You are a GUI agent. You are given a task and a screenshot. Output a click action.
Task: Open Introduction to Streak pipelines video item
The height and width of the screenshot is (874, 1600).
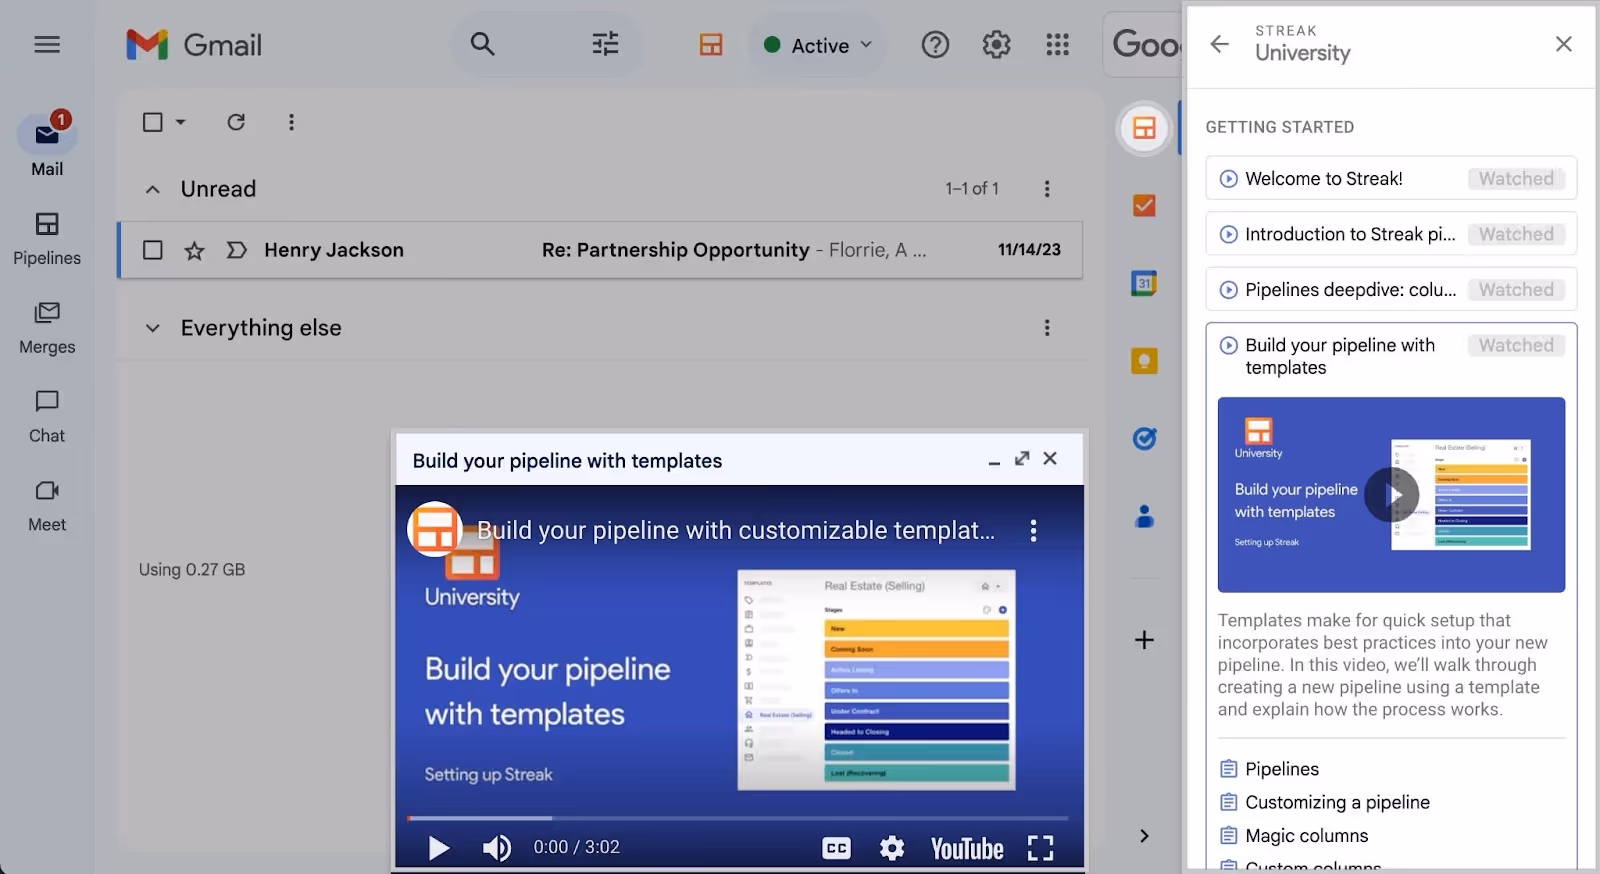click(1391, 234)
